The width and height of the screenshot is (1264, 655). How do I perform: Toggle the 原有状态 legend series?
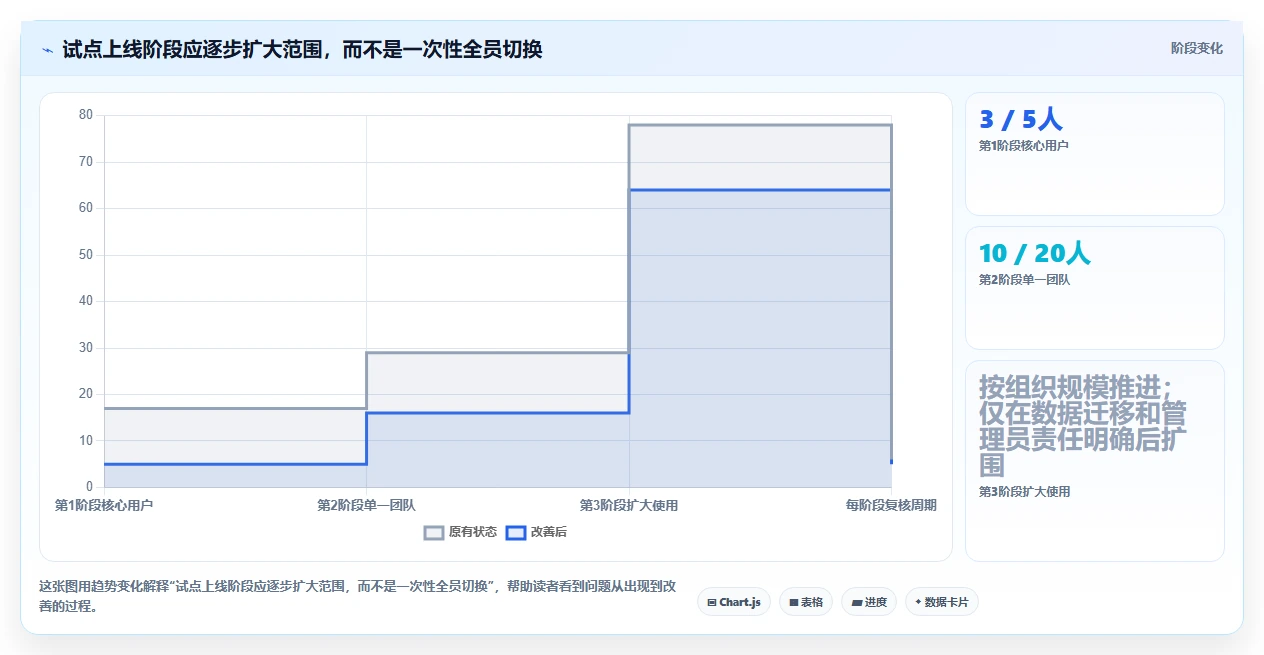(460, 532)
